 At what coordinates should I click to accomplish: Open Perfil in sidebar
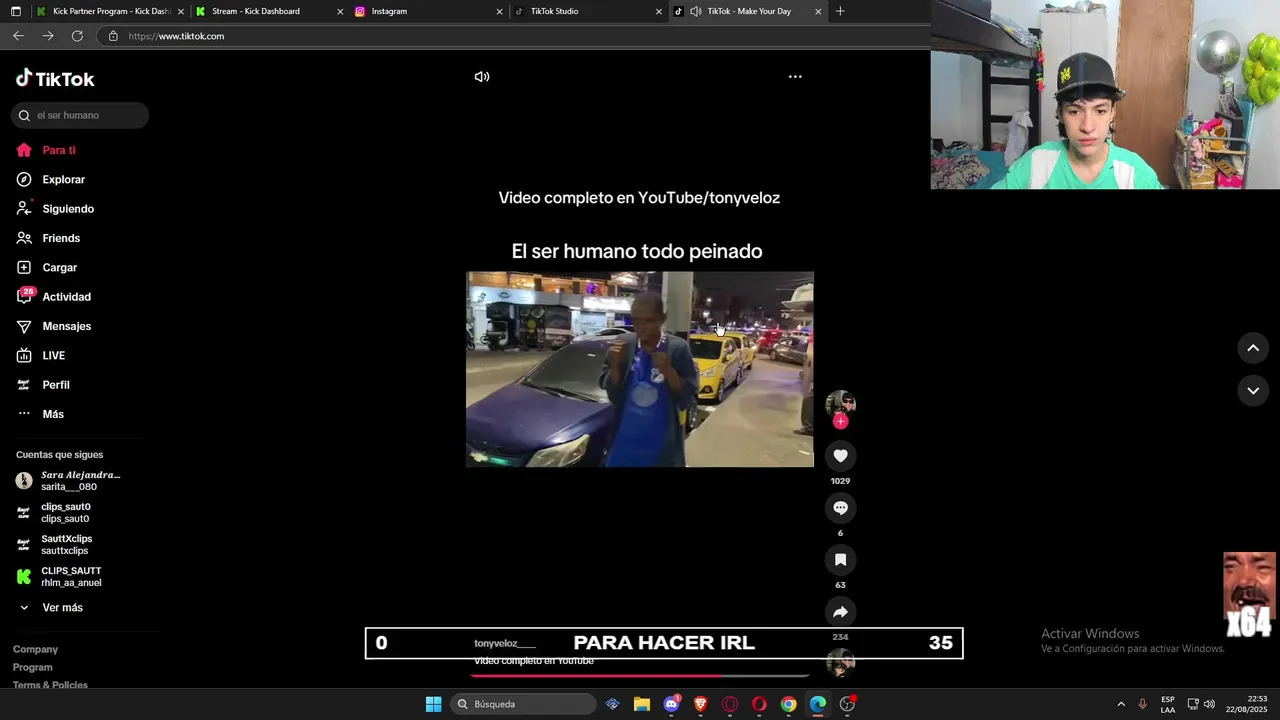(x=43, y=385)
